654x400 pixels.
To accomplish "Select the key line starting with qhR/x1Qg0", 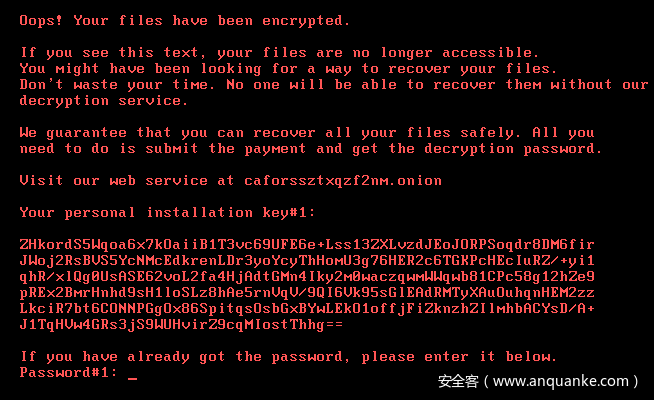I will point(306,276).
